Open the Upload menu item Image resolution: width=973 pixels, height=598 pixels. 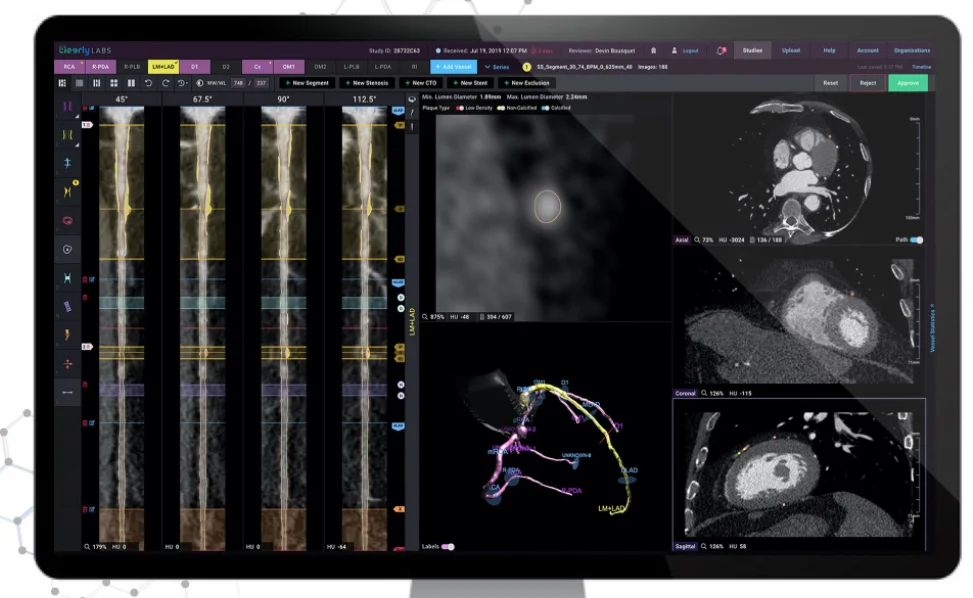[x=791, y=51]
